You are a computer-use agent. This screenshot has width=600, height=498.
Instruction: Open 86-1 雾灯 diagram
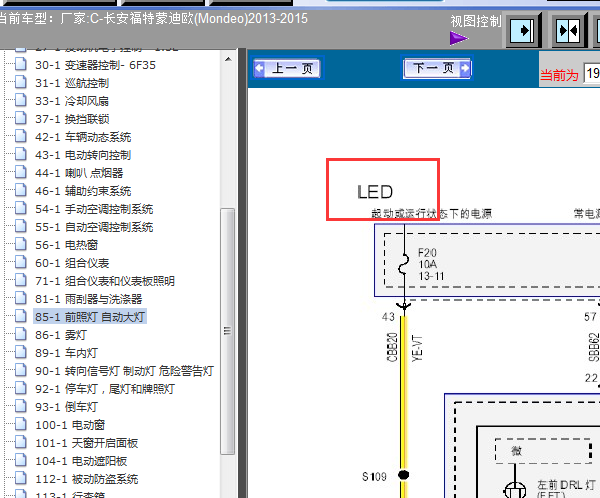[61, 335]
